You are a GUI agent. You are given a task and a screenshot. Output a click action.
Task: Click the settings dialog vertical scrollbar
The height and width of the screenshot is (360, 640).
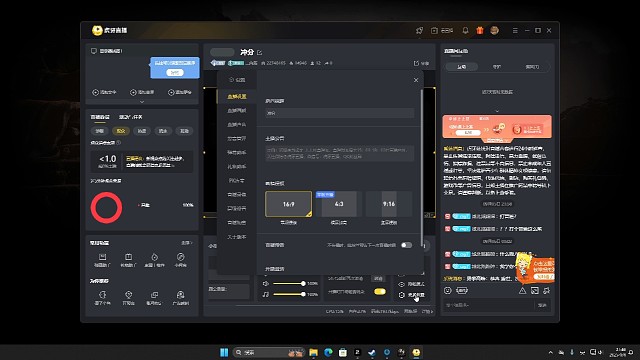[422, 167]
